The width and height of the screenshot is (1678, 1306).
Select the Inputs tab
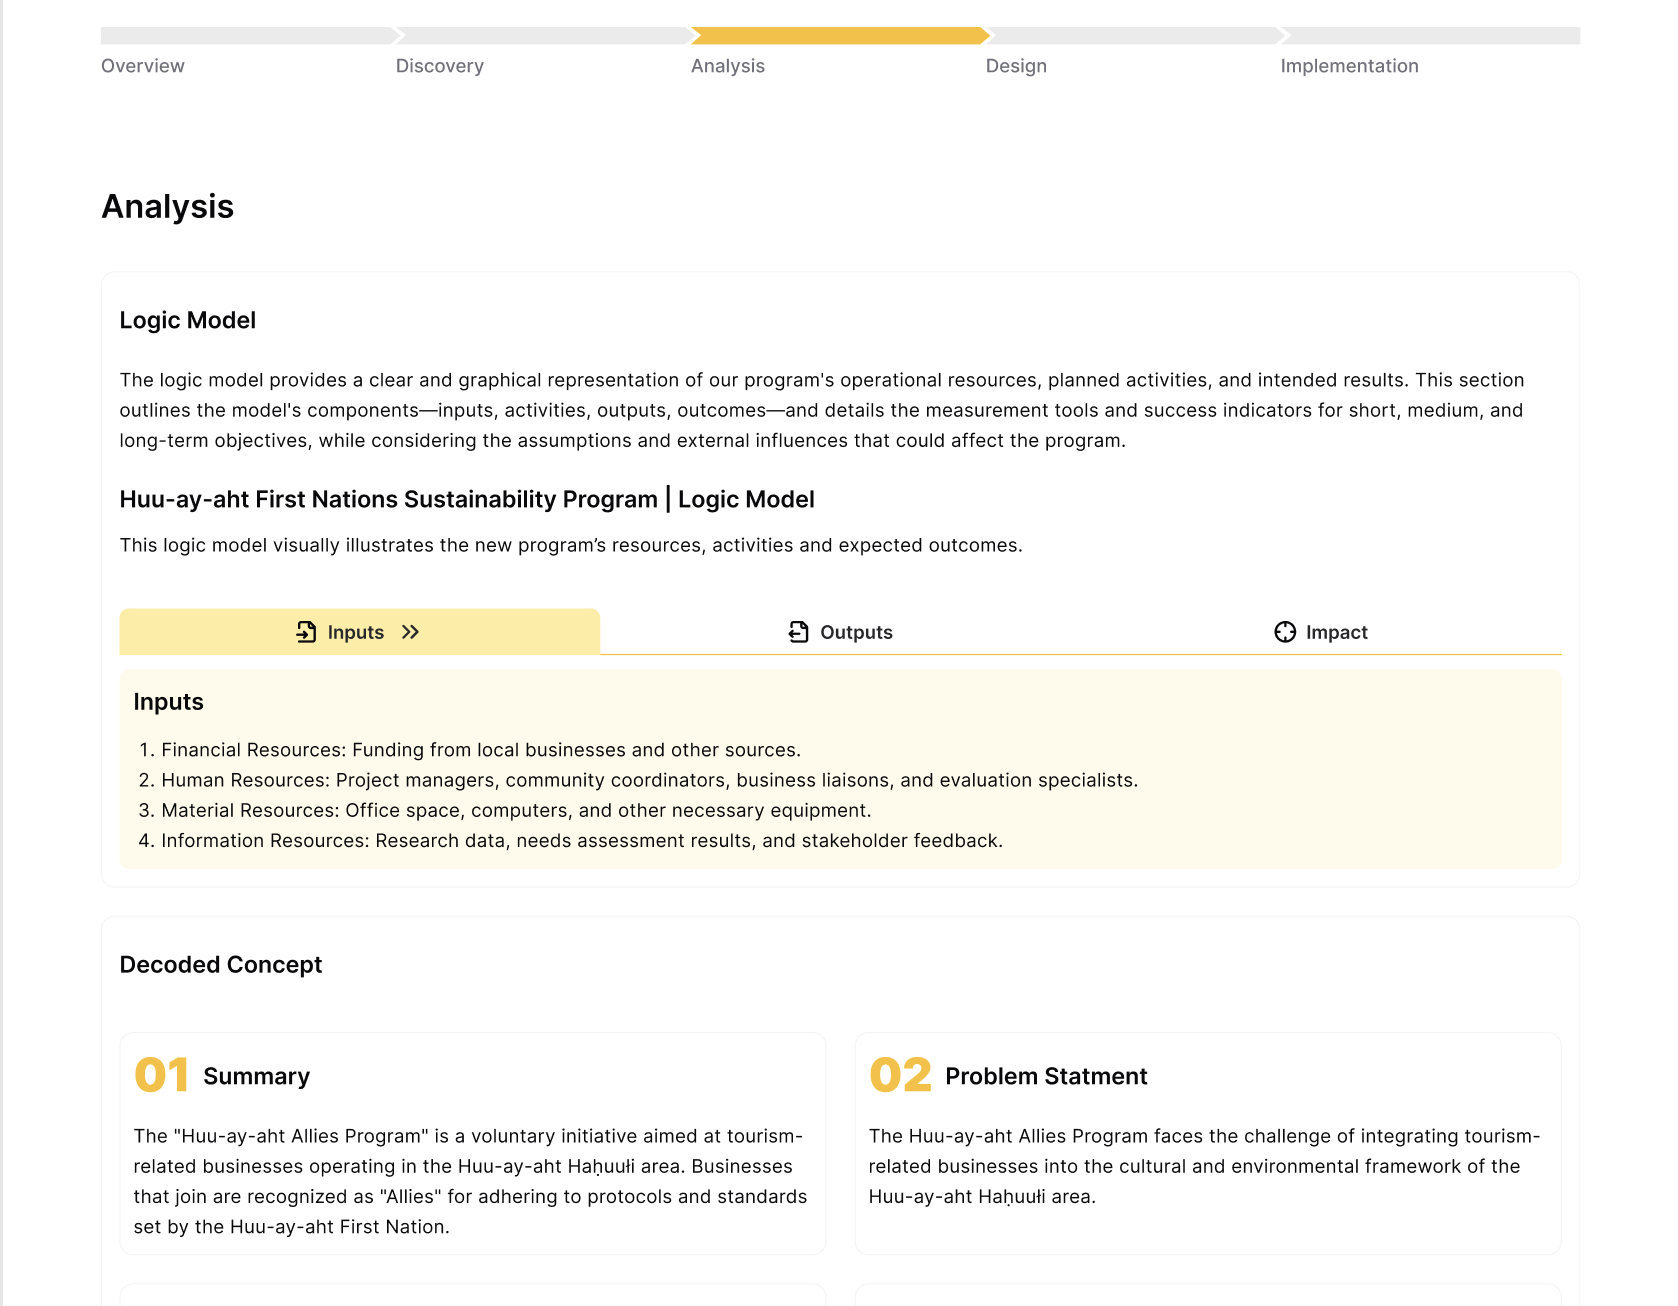(x=360, y=632)
